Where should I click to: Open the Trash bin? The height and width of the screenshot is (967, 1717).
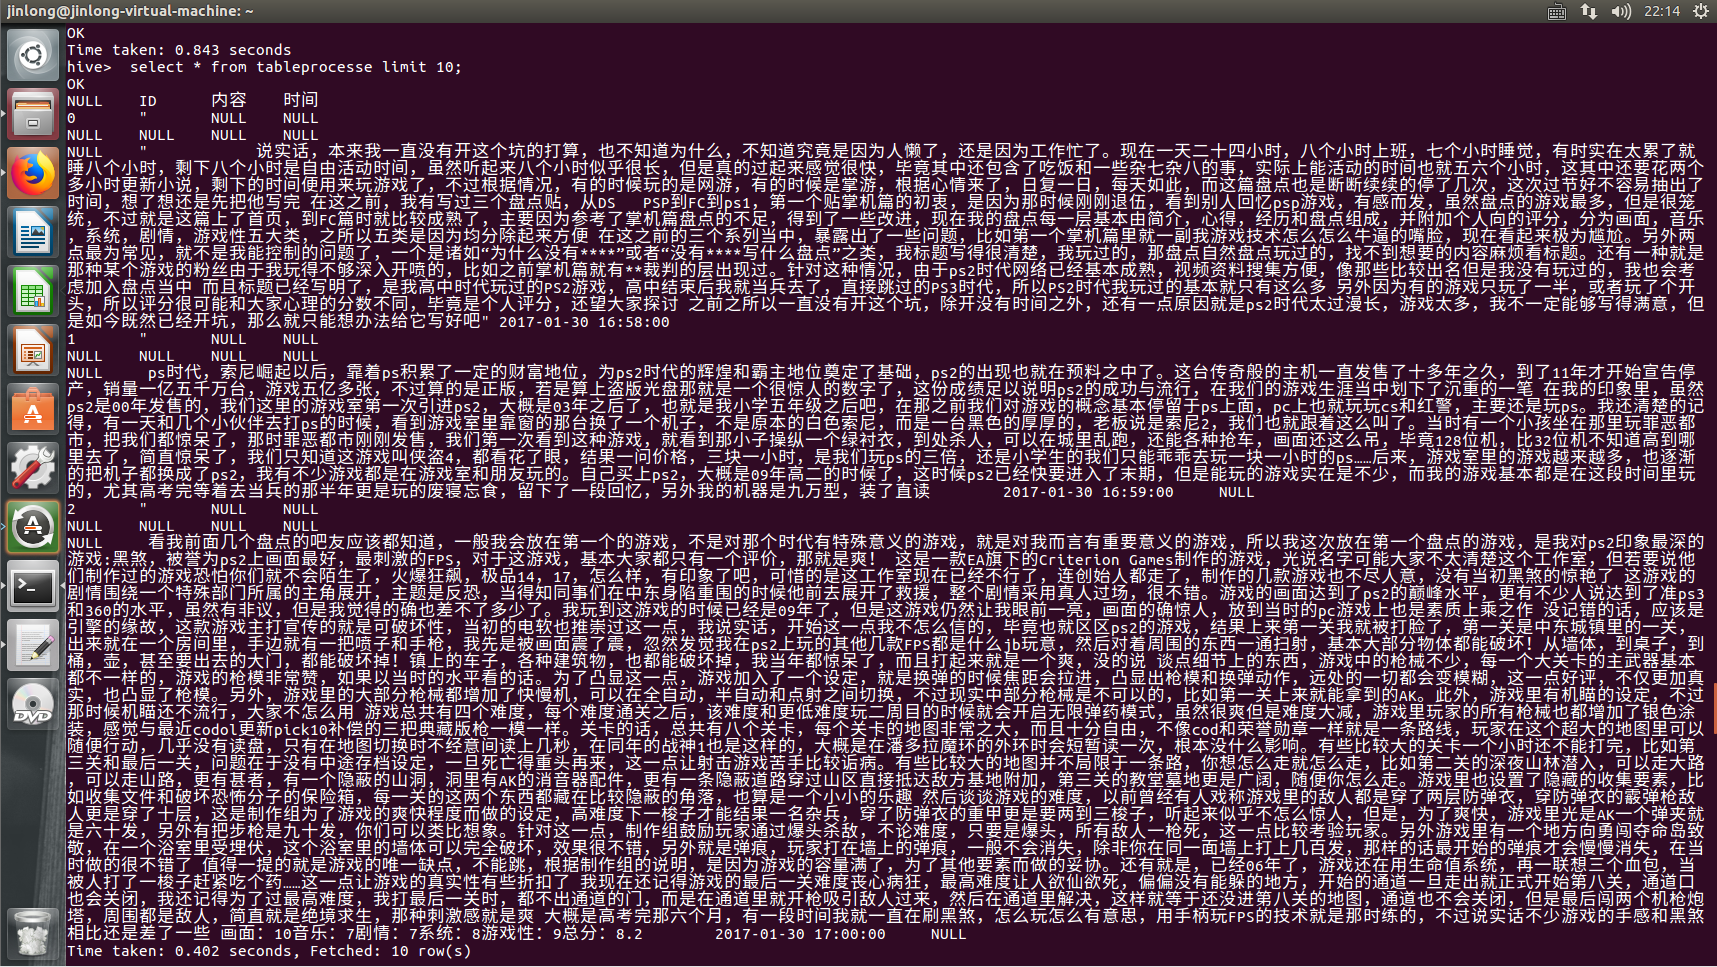point(33,932)
